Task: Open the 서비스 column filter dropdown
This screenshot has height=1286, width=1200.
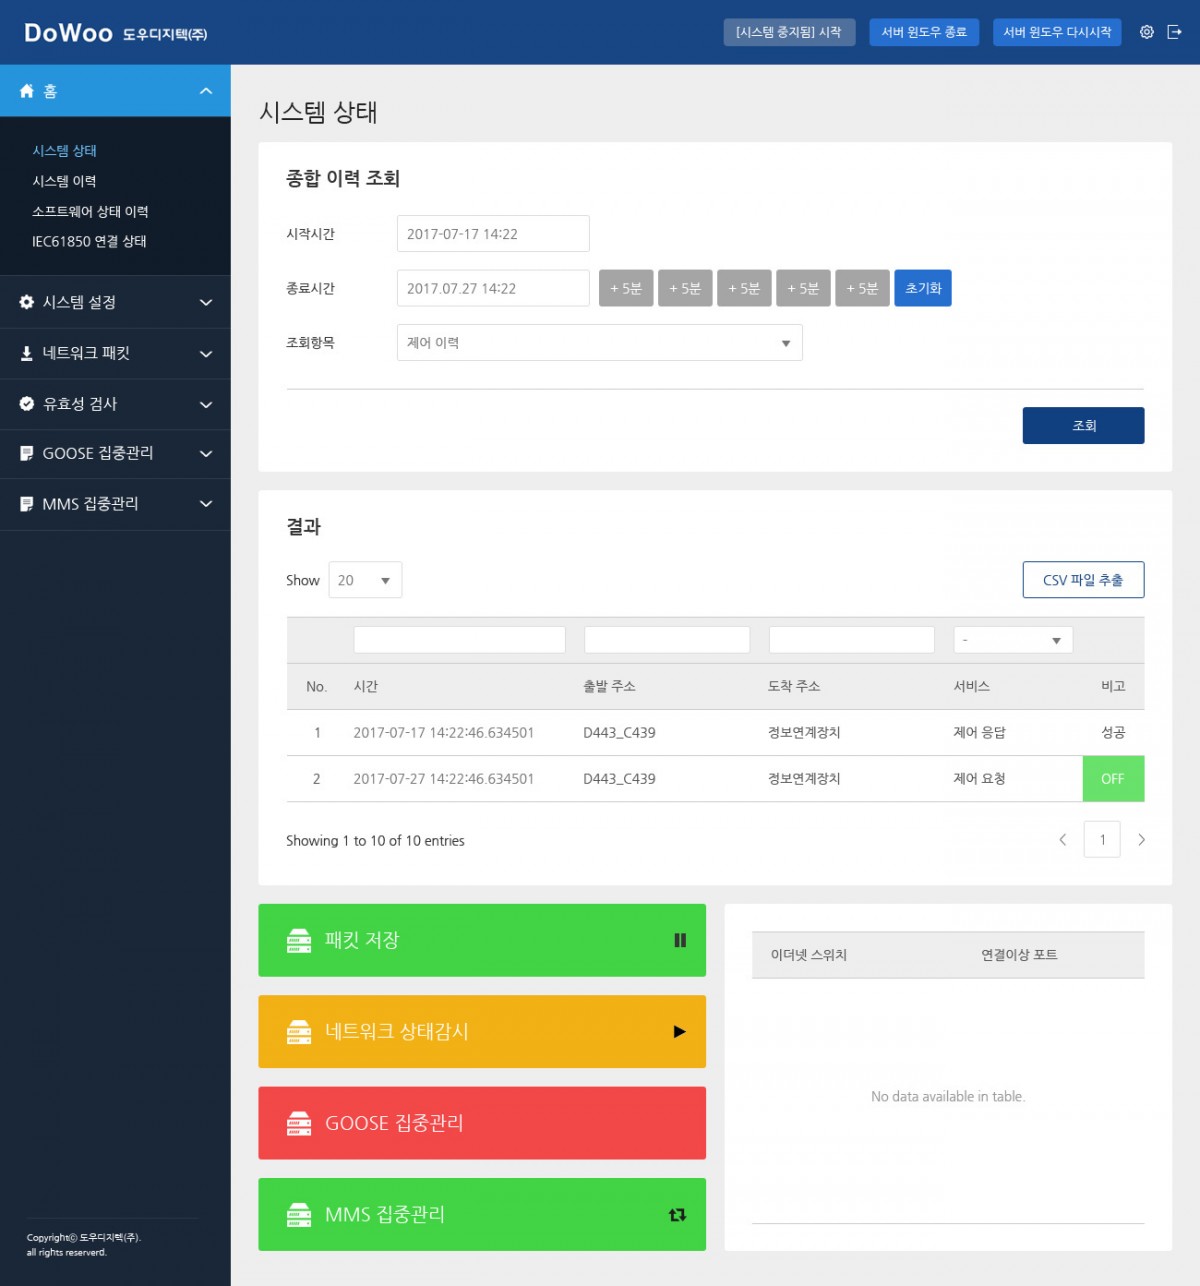Action: (x=1013, y=640)
